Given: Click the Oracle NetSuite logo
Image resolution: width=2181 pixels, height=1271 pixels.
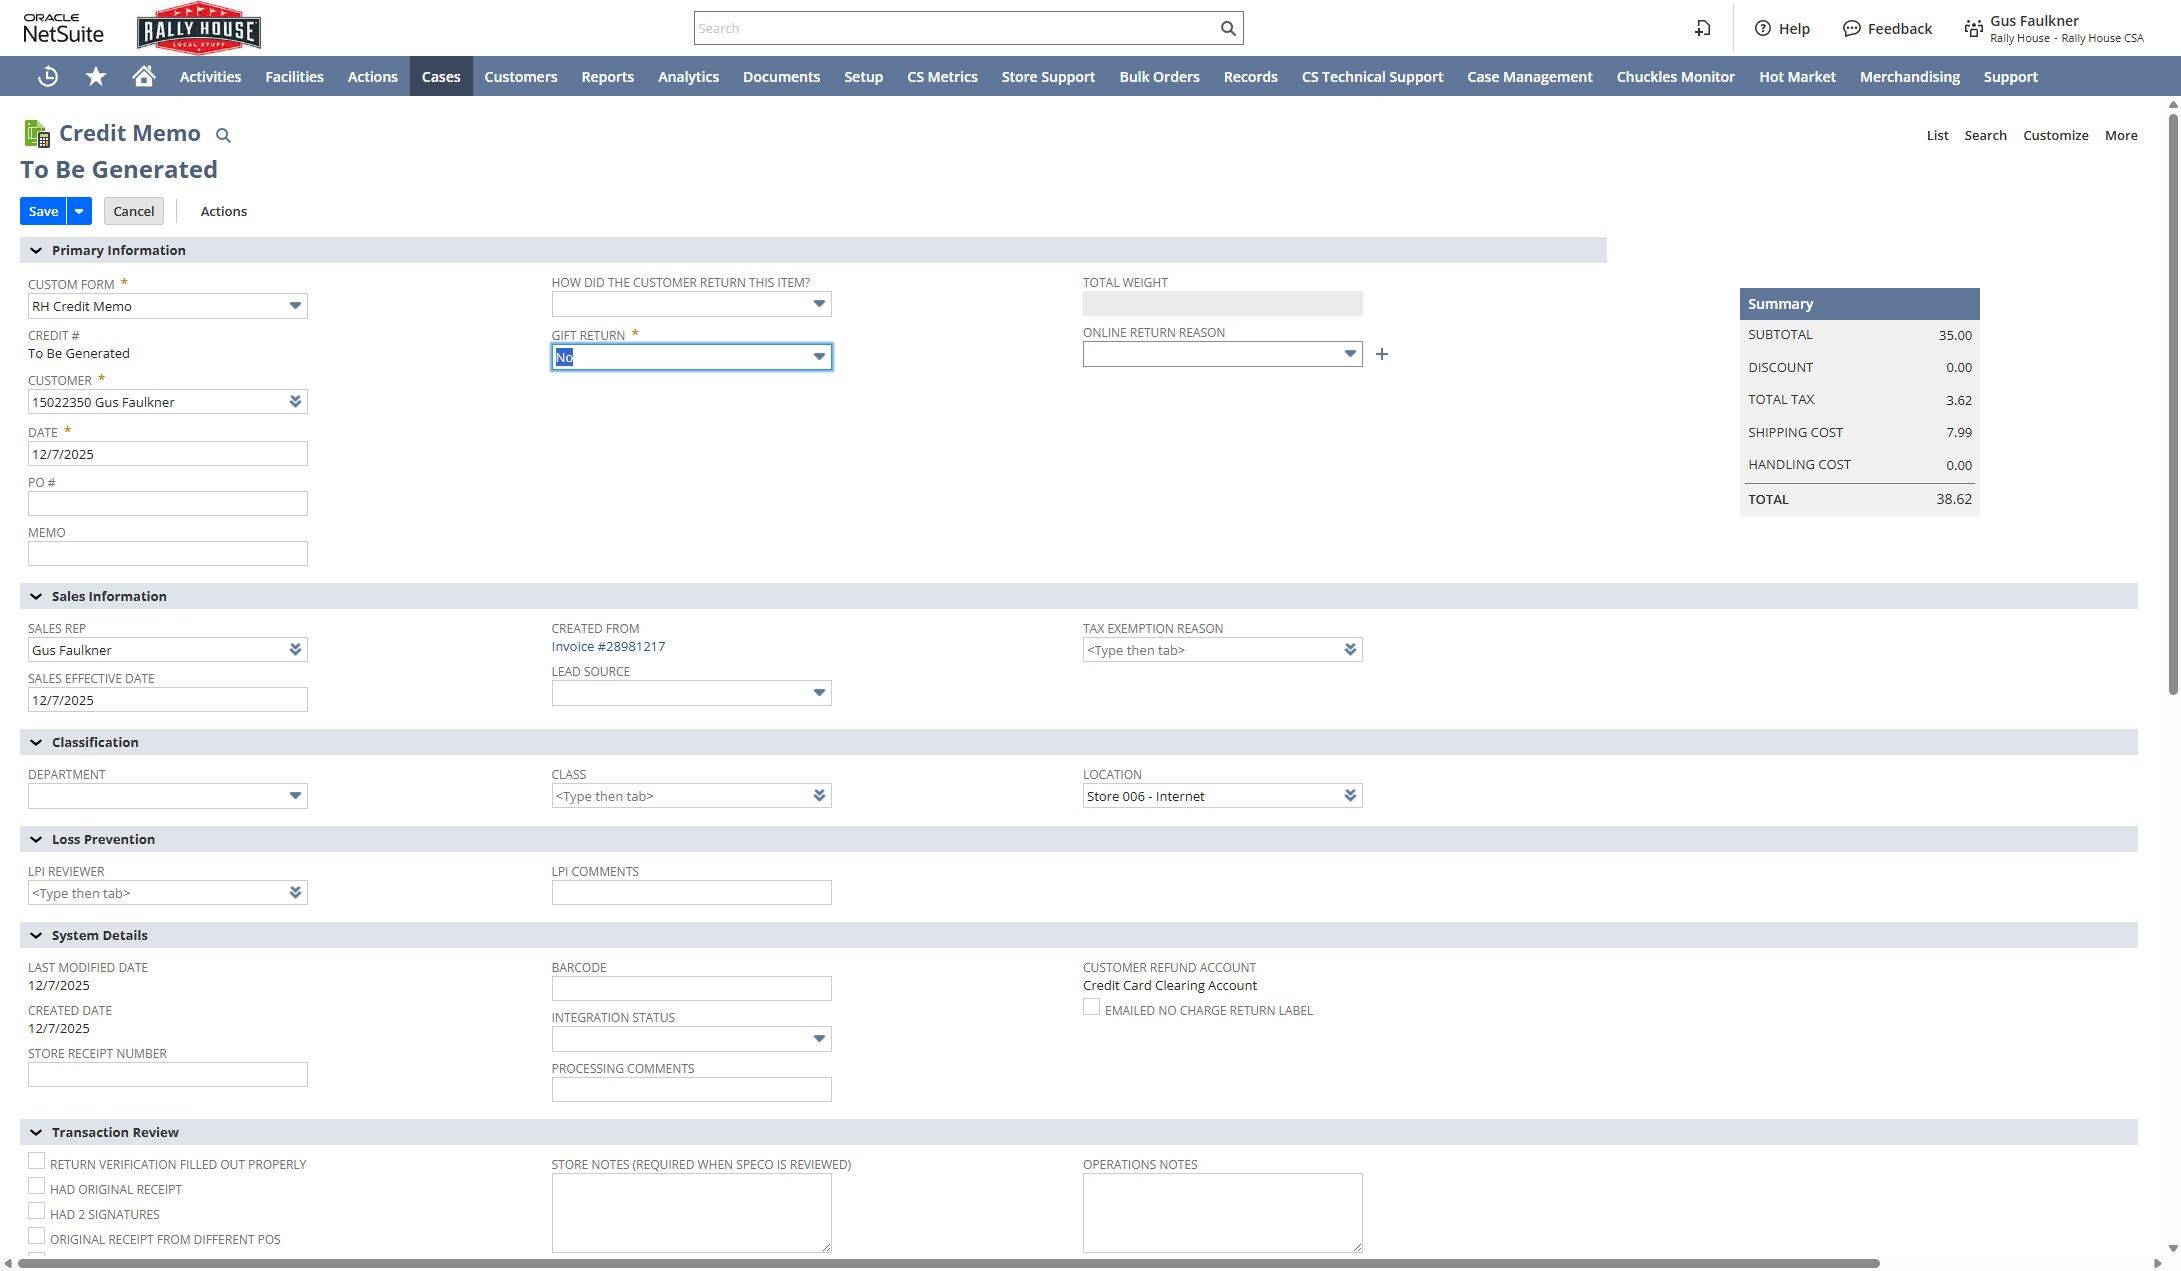Looking at the screenshot, I should [x=63, y=28].
